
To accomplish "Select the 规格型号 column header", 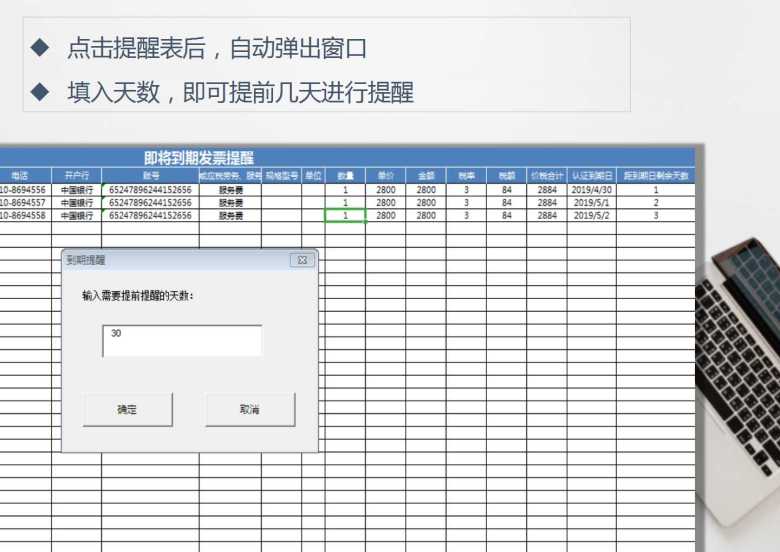I will [282, 176].
